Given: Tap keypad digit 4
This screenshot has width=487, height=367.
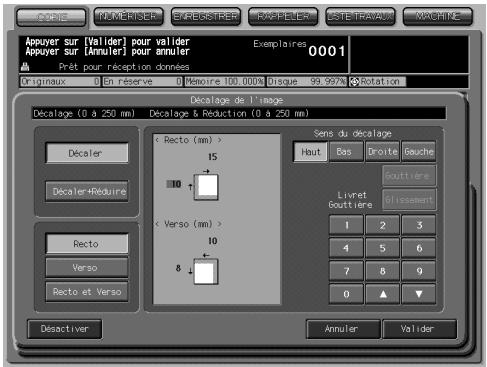Looking at the screenshot, I should click(346, 248).
